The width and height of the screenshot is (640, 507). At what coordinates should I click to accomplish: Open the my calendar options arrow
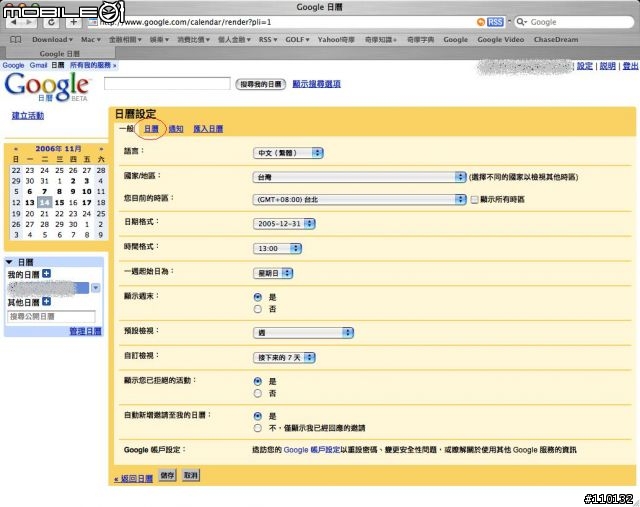click(96, 288)
